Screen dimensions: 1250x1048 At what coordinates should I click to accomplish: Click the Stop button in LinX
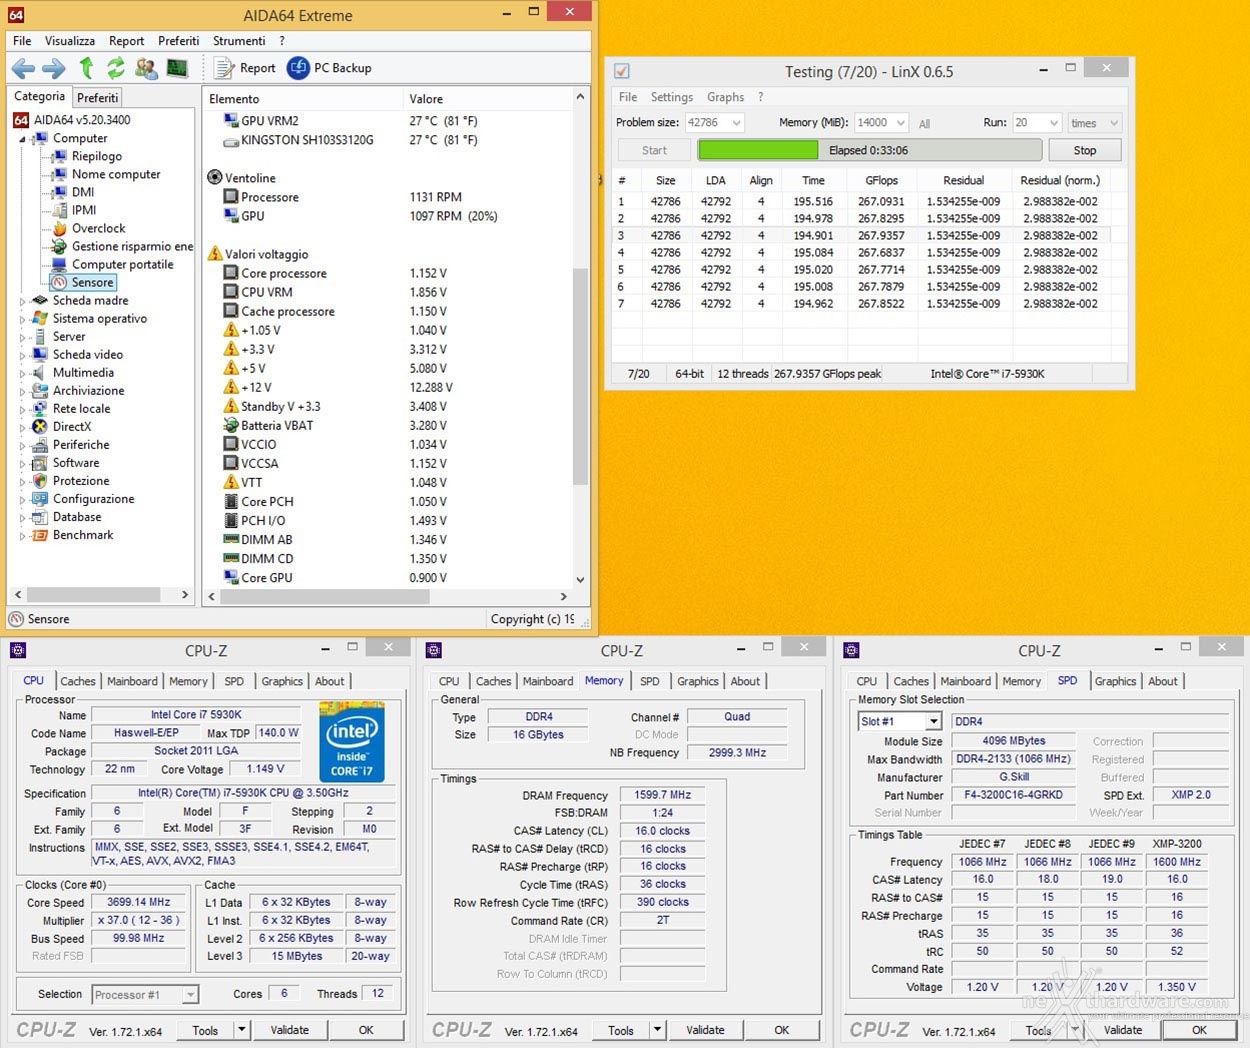tap(1085, 150)
